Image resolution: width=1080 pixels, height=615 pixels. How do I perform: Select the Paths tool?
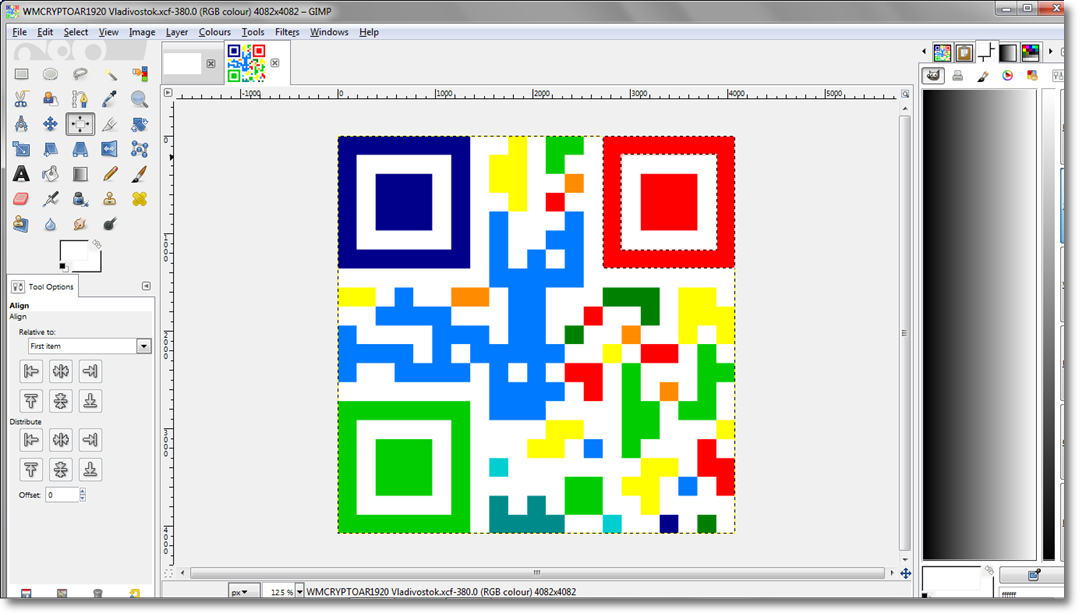[x=80, y=99]
